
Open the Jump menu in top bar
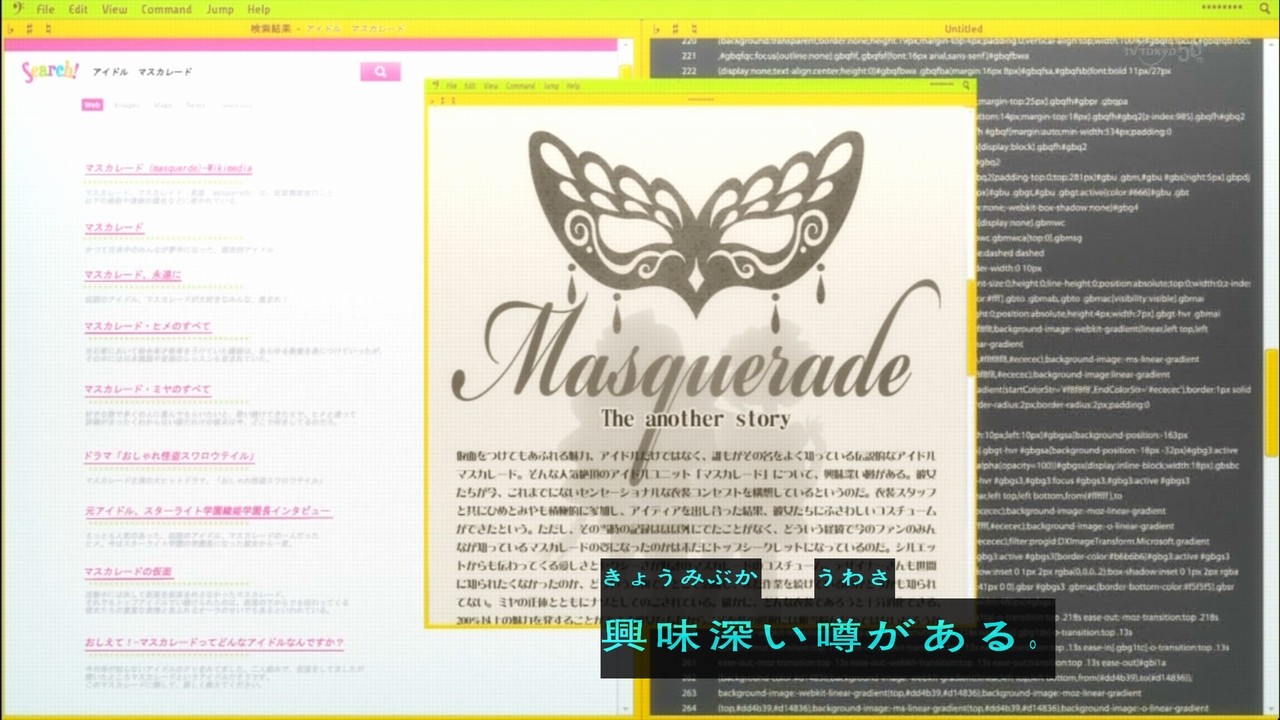[x=220, y=10]
